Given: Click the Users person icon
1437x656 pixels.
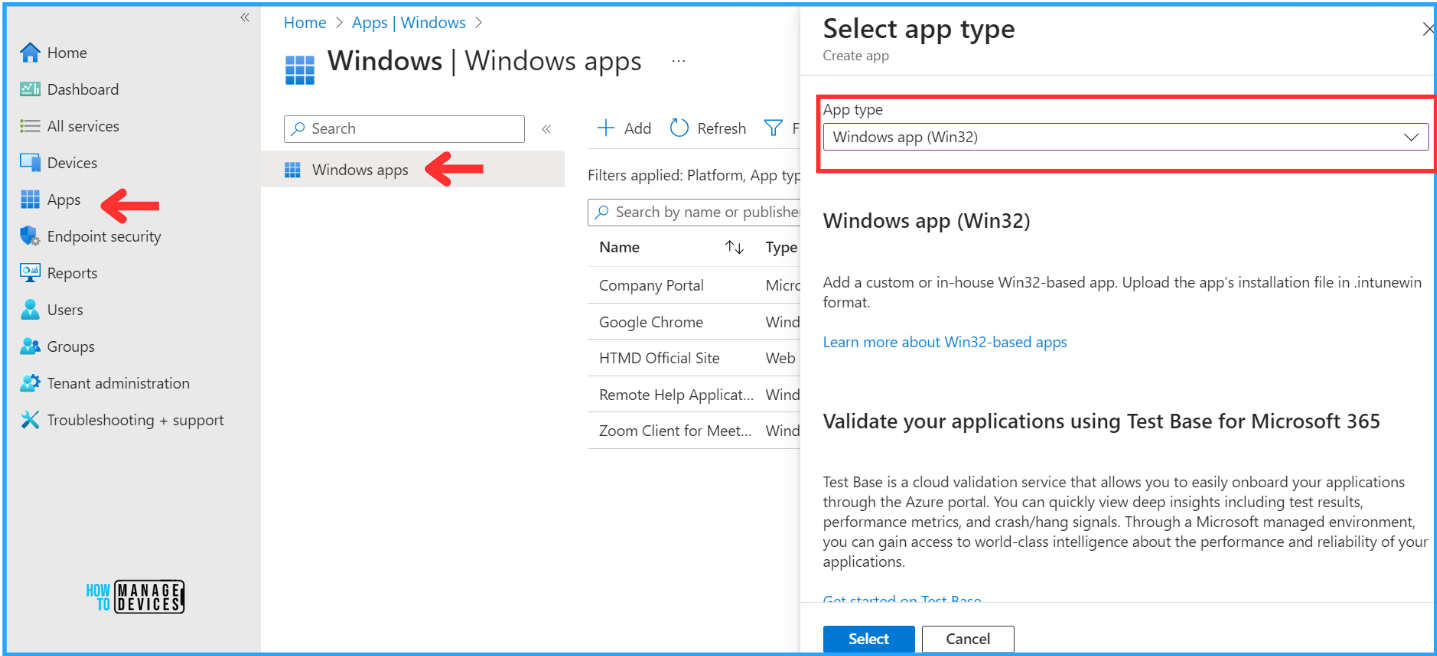Looking at the screenshot, I should pyautogui.click(x=30, y=310).
